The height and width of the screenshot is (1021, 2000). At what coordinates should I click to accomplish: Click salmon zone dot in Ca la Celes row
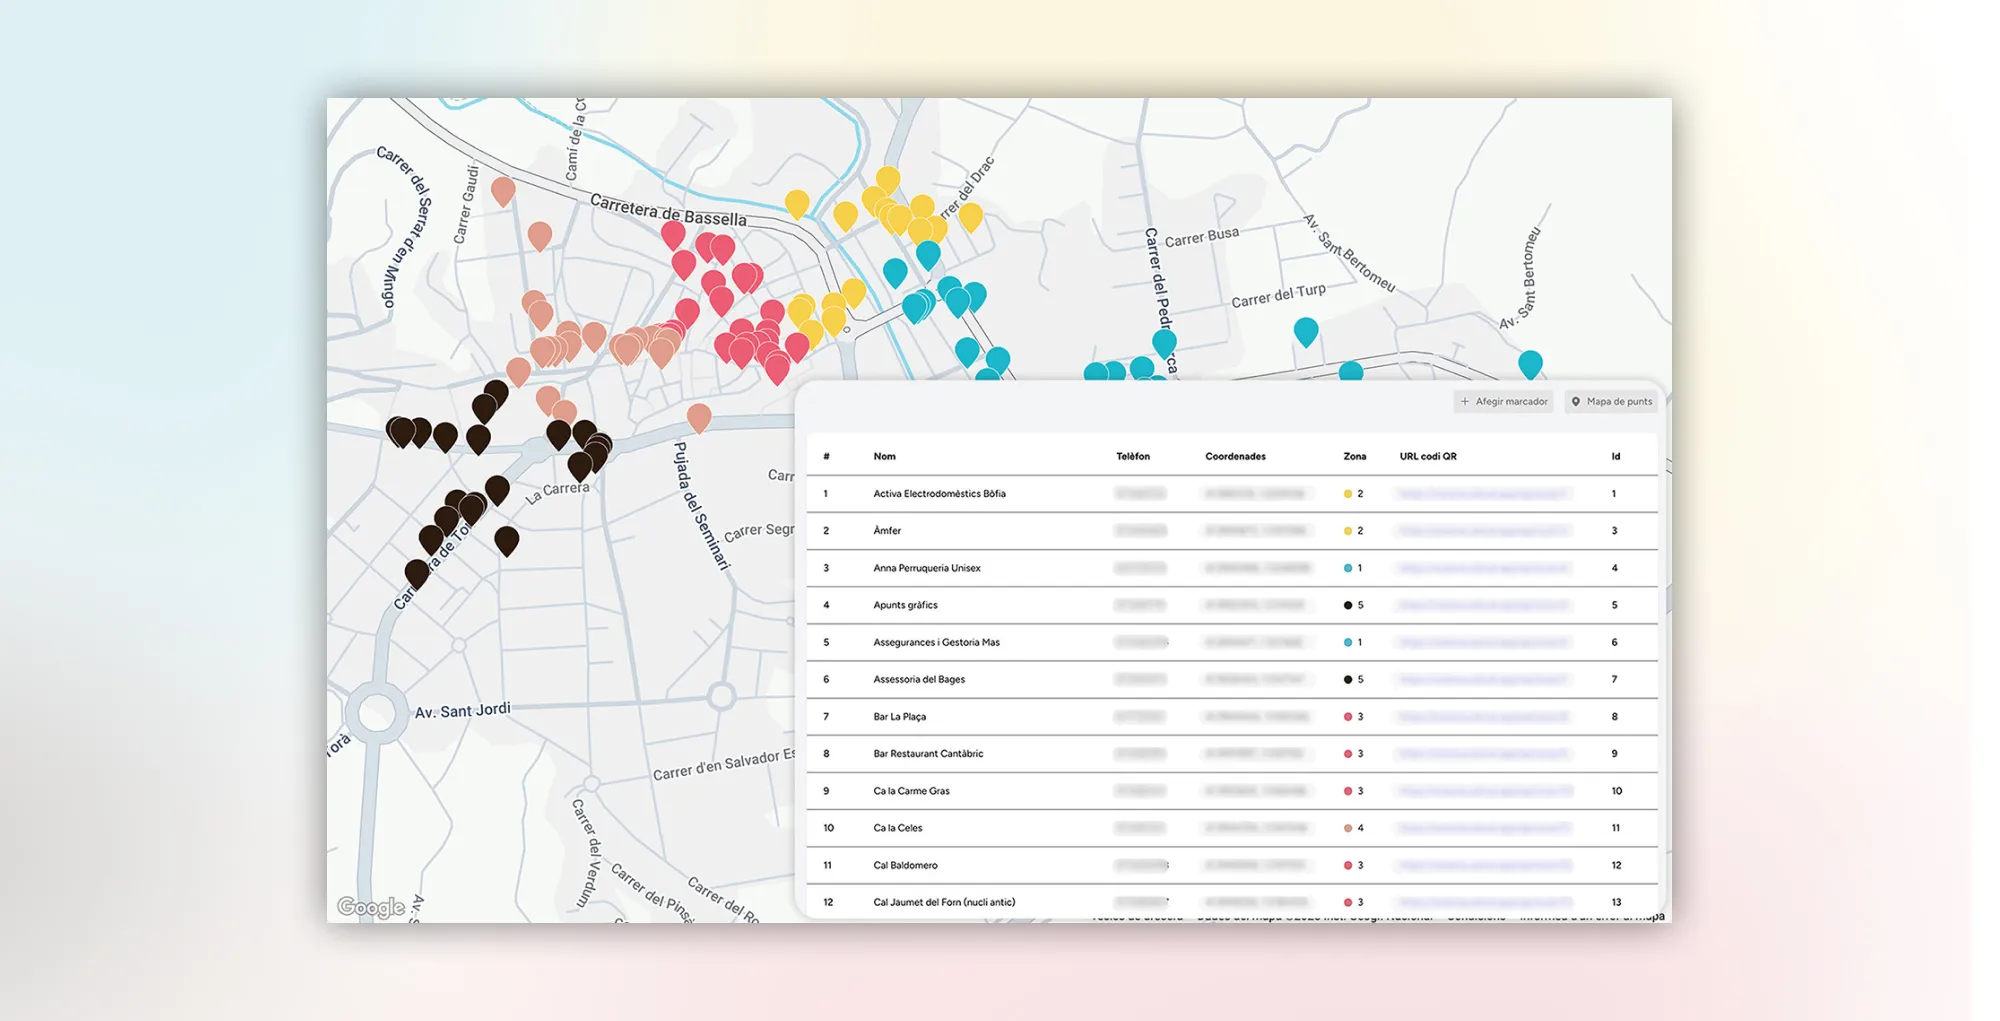pyautogui.click(x=1347, y=828)
